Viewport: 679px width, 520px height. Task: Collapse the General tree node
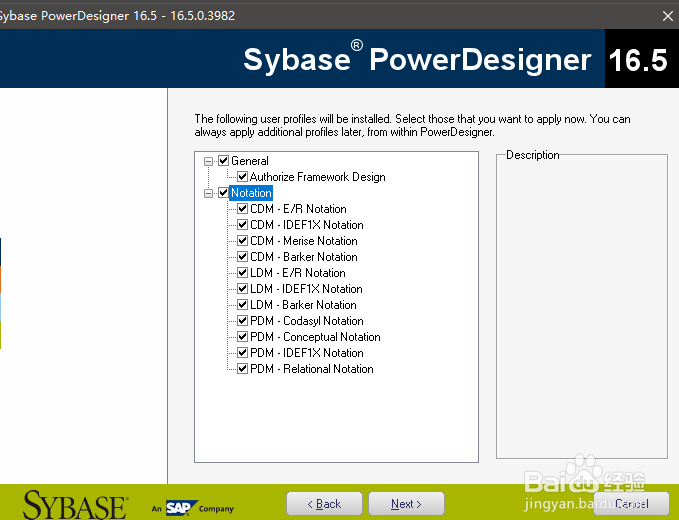point(208,161)
